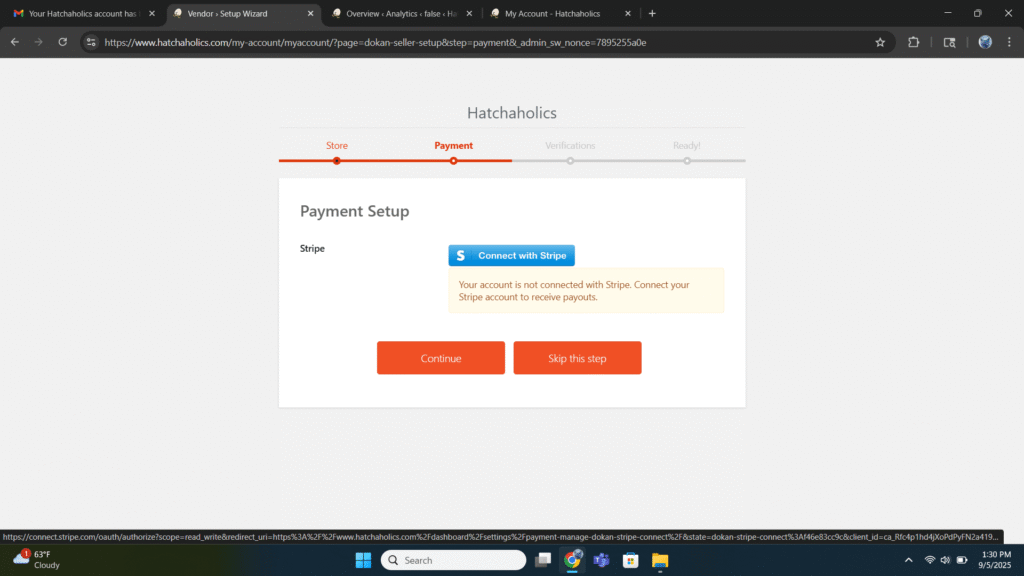Viewport: 1024px width, 576px height.
Task: Open Task View from taskbar
Action: click(543, 560)
